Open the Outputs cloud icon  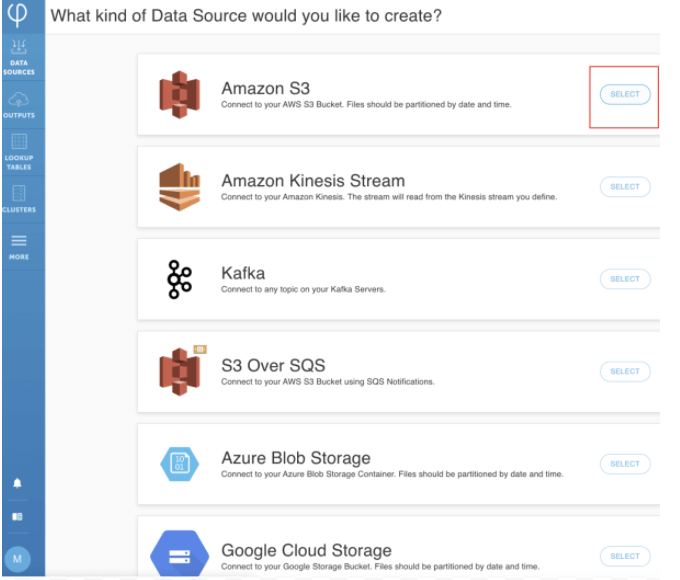point(19,105)
